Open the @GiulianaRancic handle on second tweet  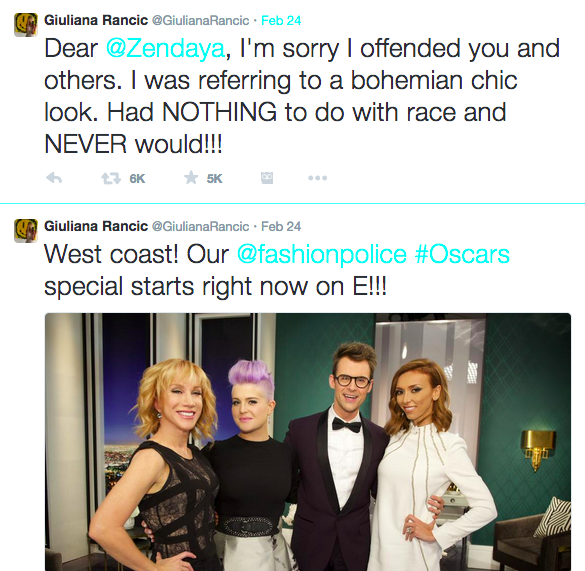click(x=200, y=226)
